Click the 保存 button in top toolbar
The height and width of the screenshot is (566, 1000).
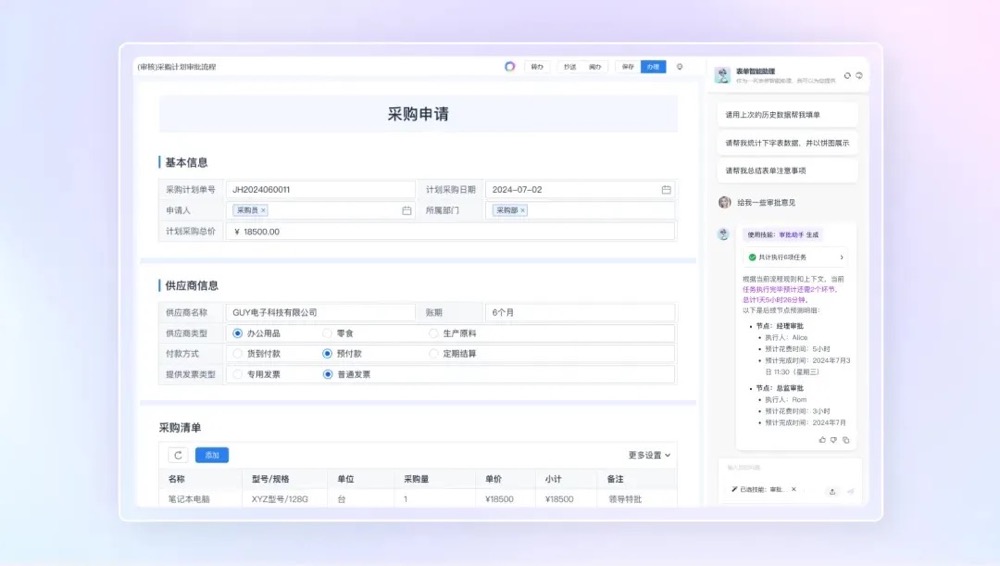tap(628, 67)
